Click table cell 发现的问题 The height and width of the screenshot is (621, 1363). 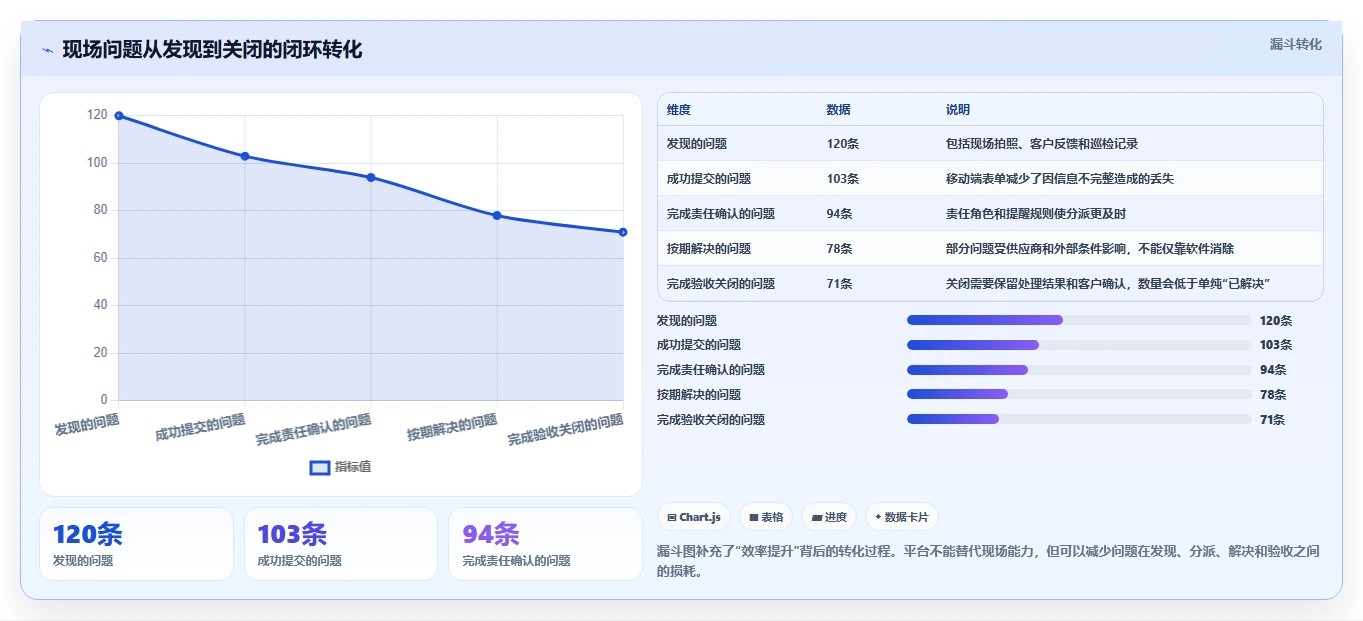pos(697,144)
